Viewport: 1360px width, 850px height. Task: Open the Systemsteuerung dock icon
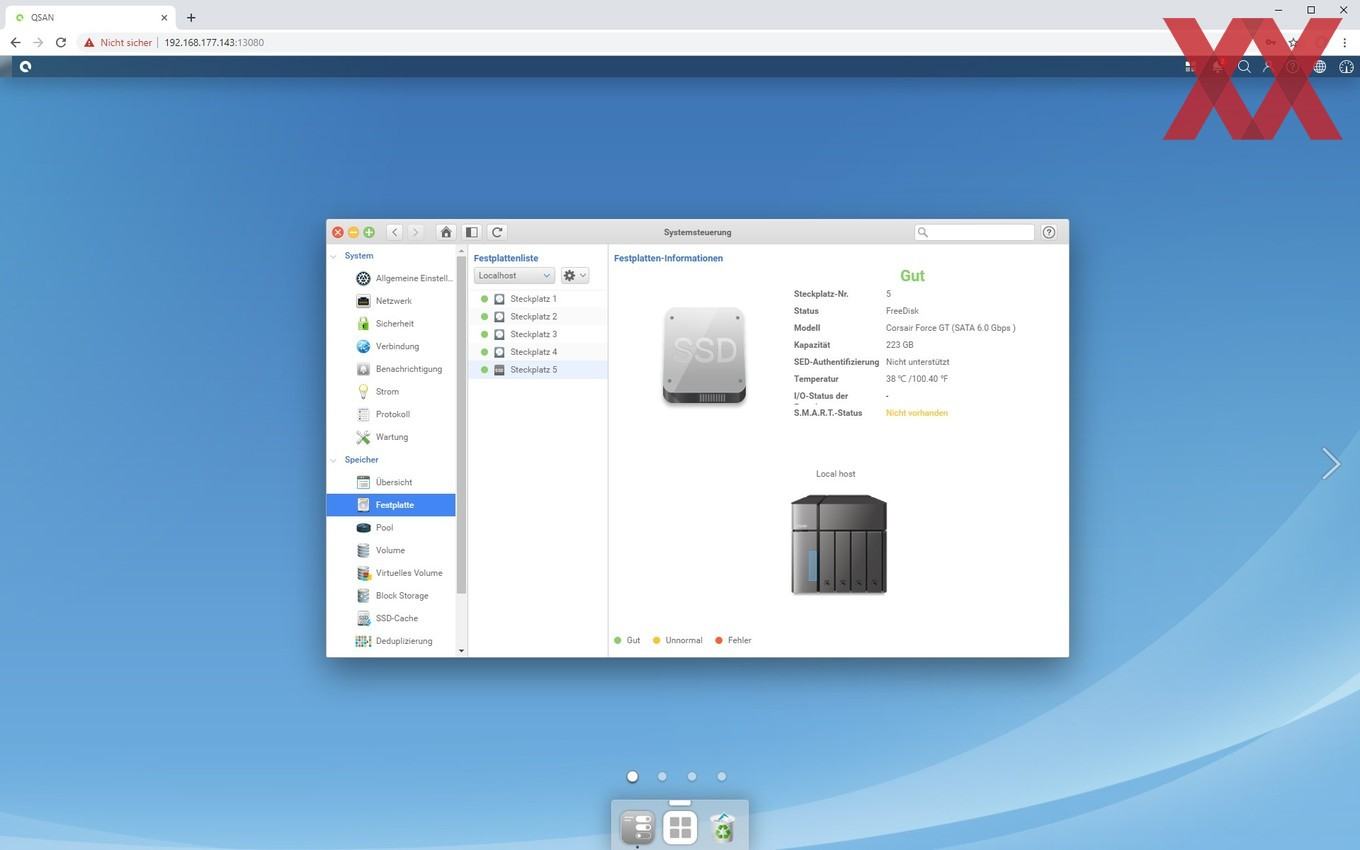click(x=638, y=828)
